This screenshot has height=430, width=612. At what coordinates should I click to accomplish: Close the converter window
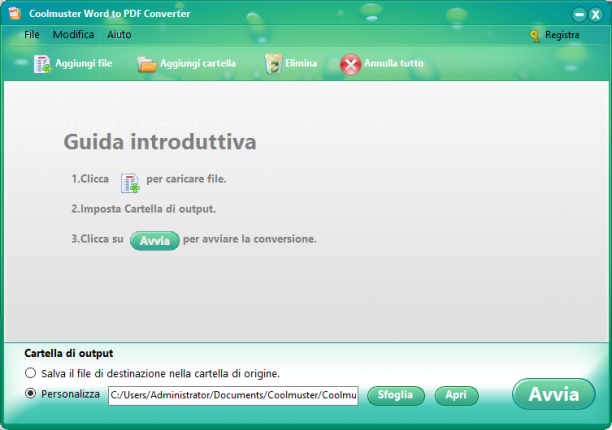pyautogui.click(x=596, y=15)
